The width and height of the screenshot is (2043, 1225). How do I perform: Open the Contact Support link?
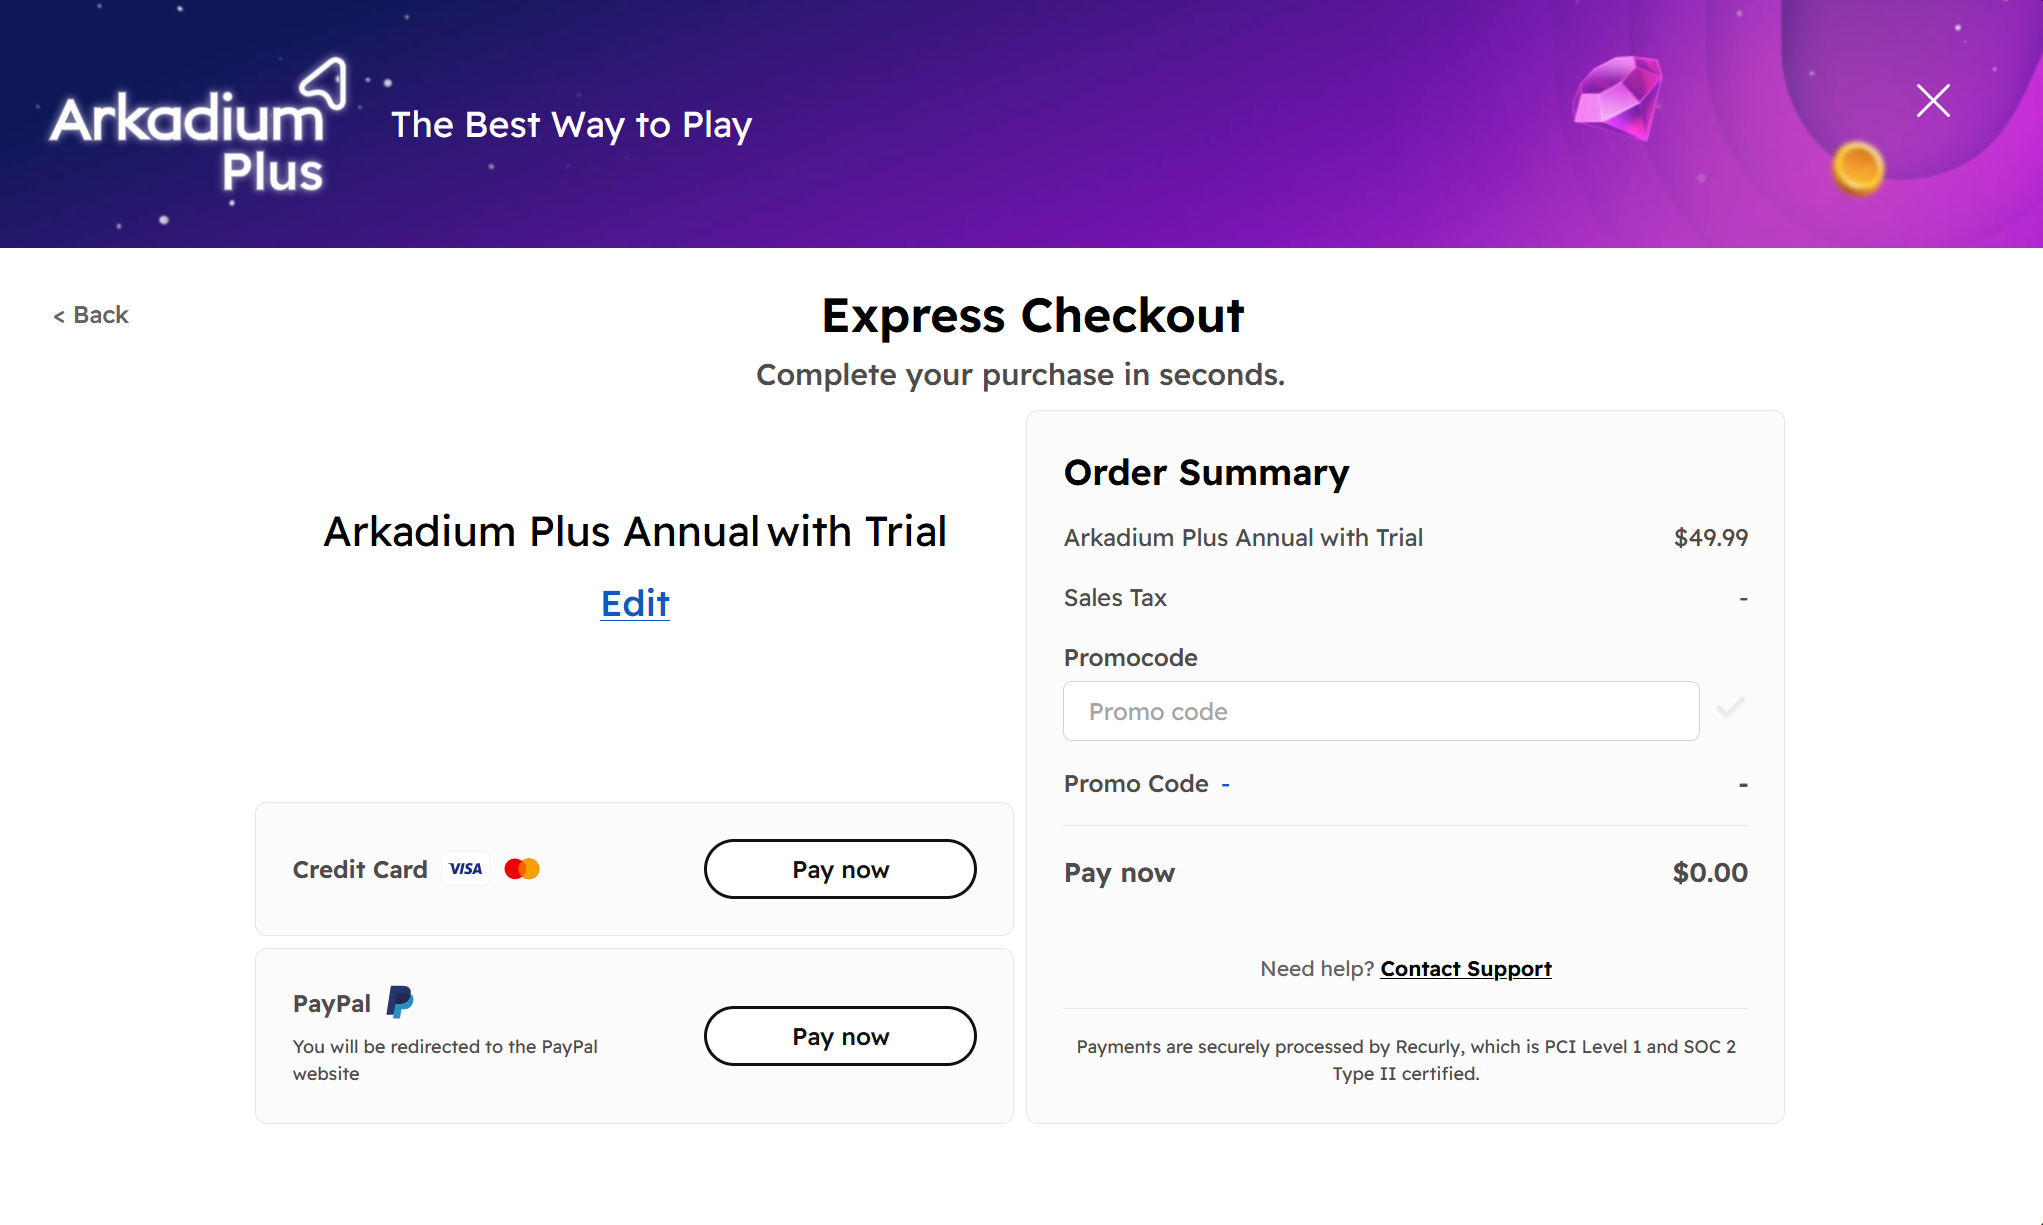[1466, 968]
